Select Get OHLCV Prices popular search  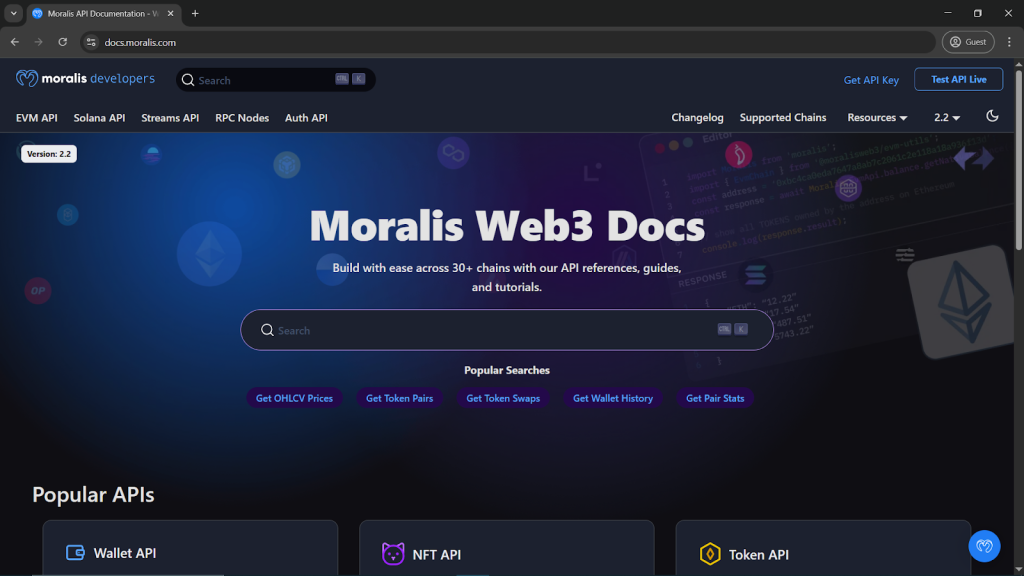(x=294, y=398)
